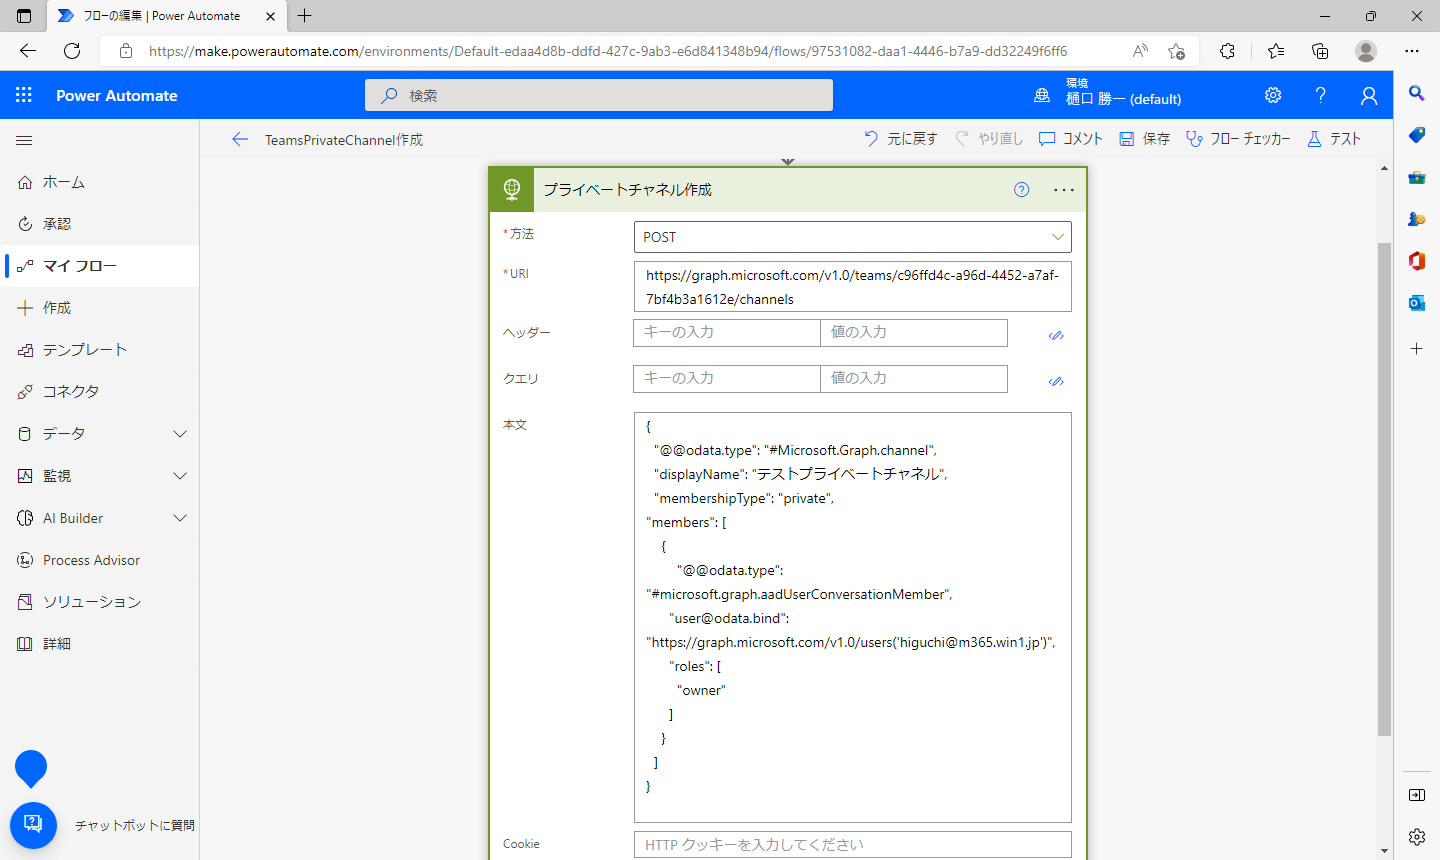This screenshot has height=860, width=1440.
Task: Open browser extensions puzzle icon
Action: [x=1228, y=51]
